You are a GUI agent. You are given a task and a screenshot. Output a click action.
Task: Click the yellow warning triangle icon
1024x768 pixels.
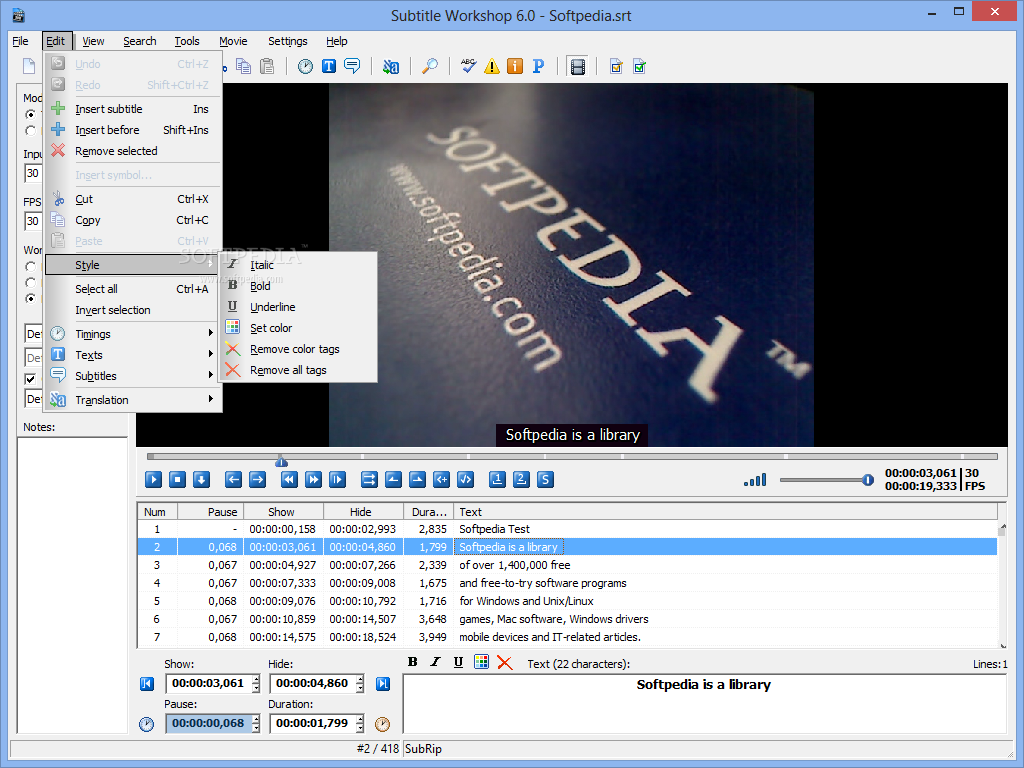[x=492, y=66]
